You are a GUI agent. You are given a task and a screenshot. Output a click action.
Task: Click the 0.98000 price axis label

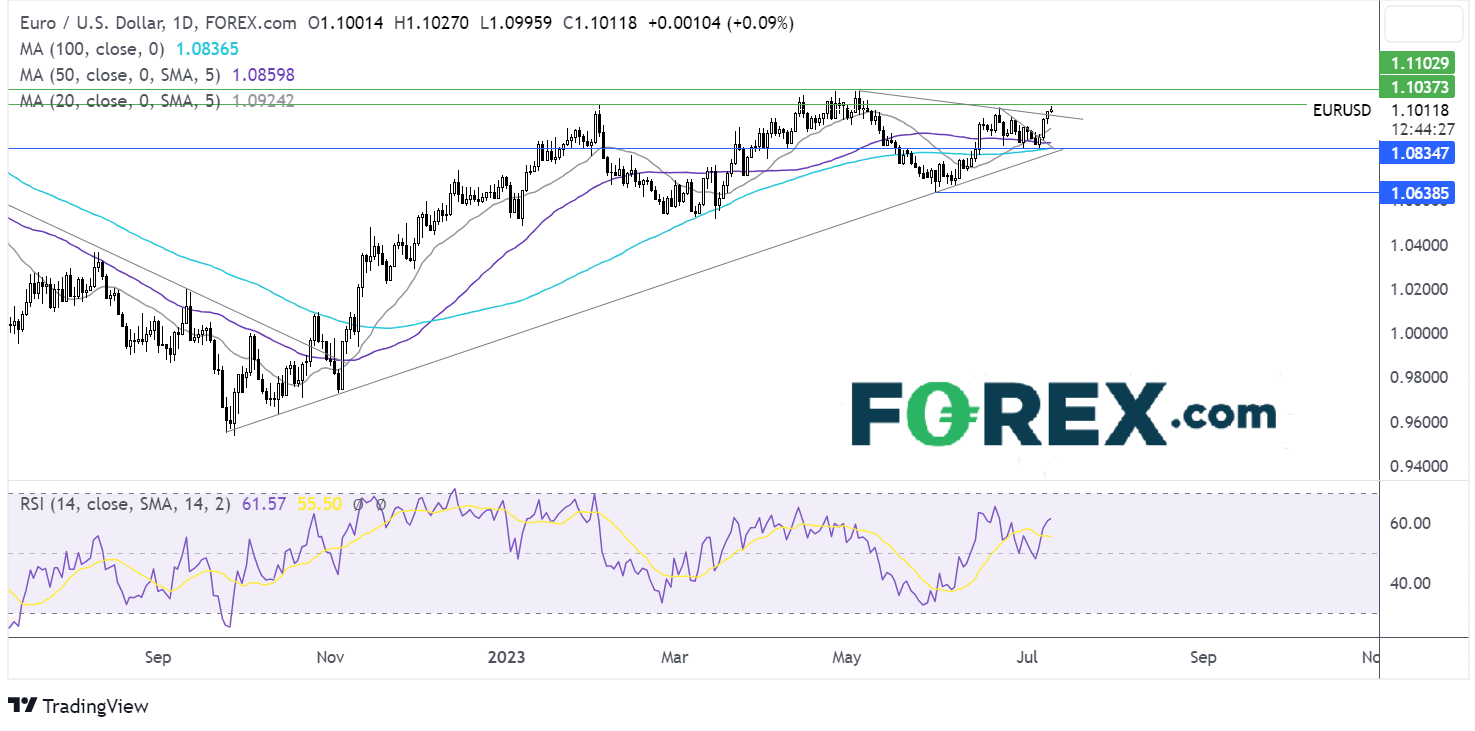(1417, 377)
